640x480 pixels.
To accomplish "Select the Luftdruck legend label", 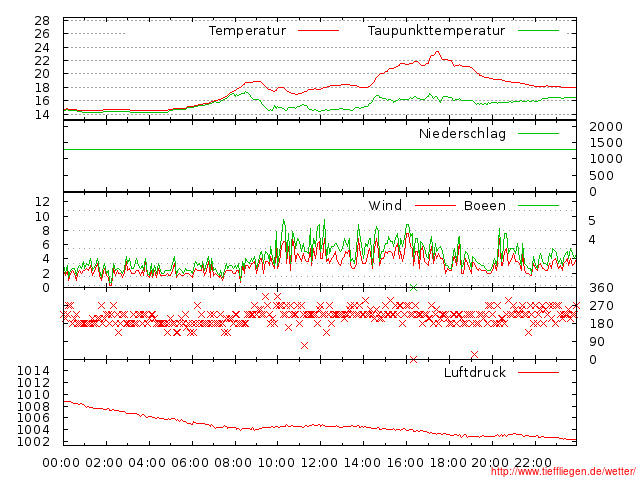I will point(475,372).
